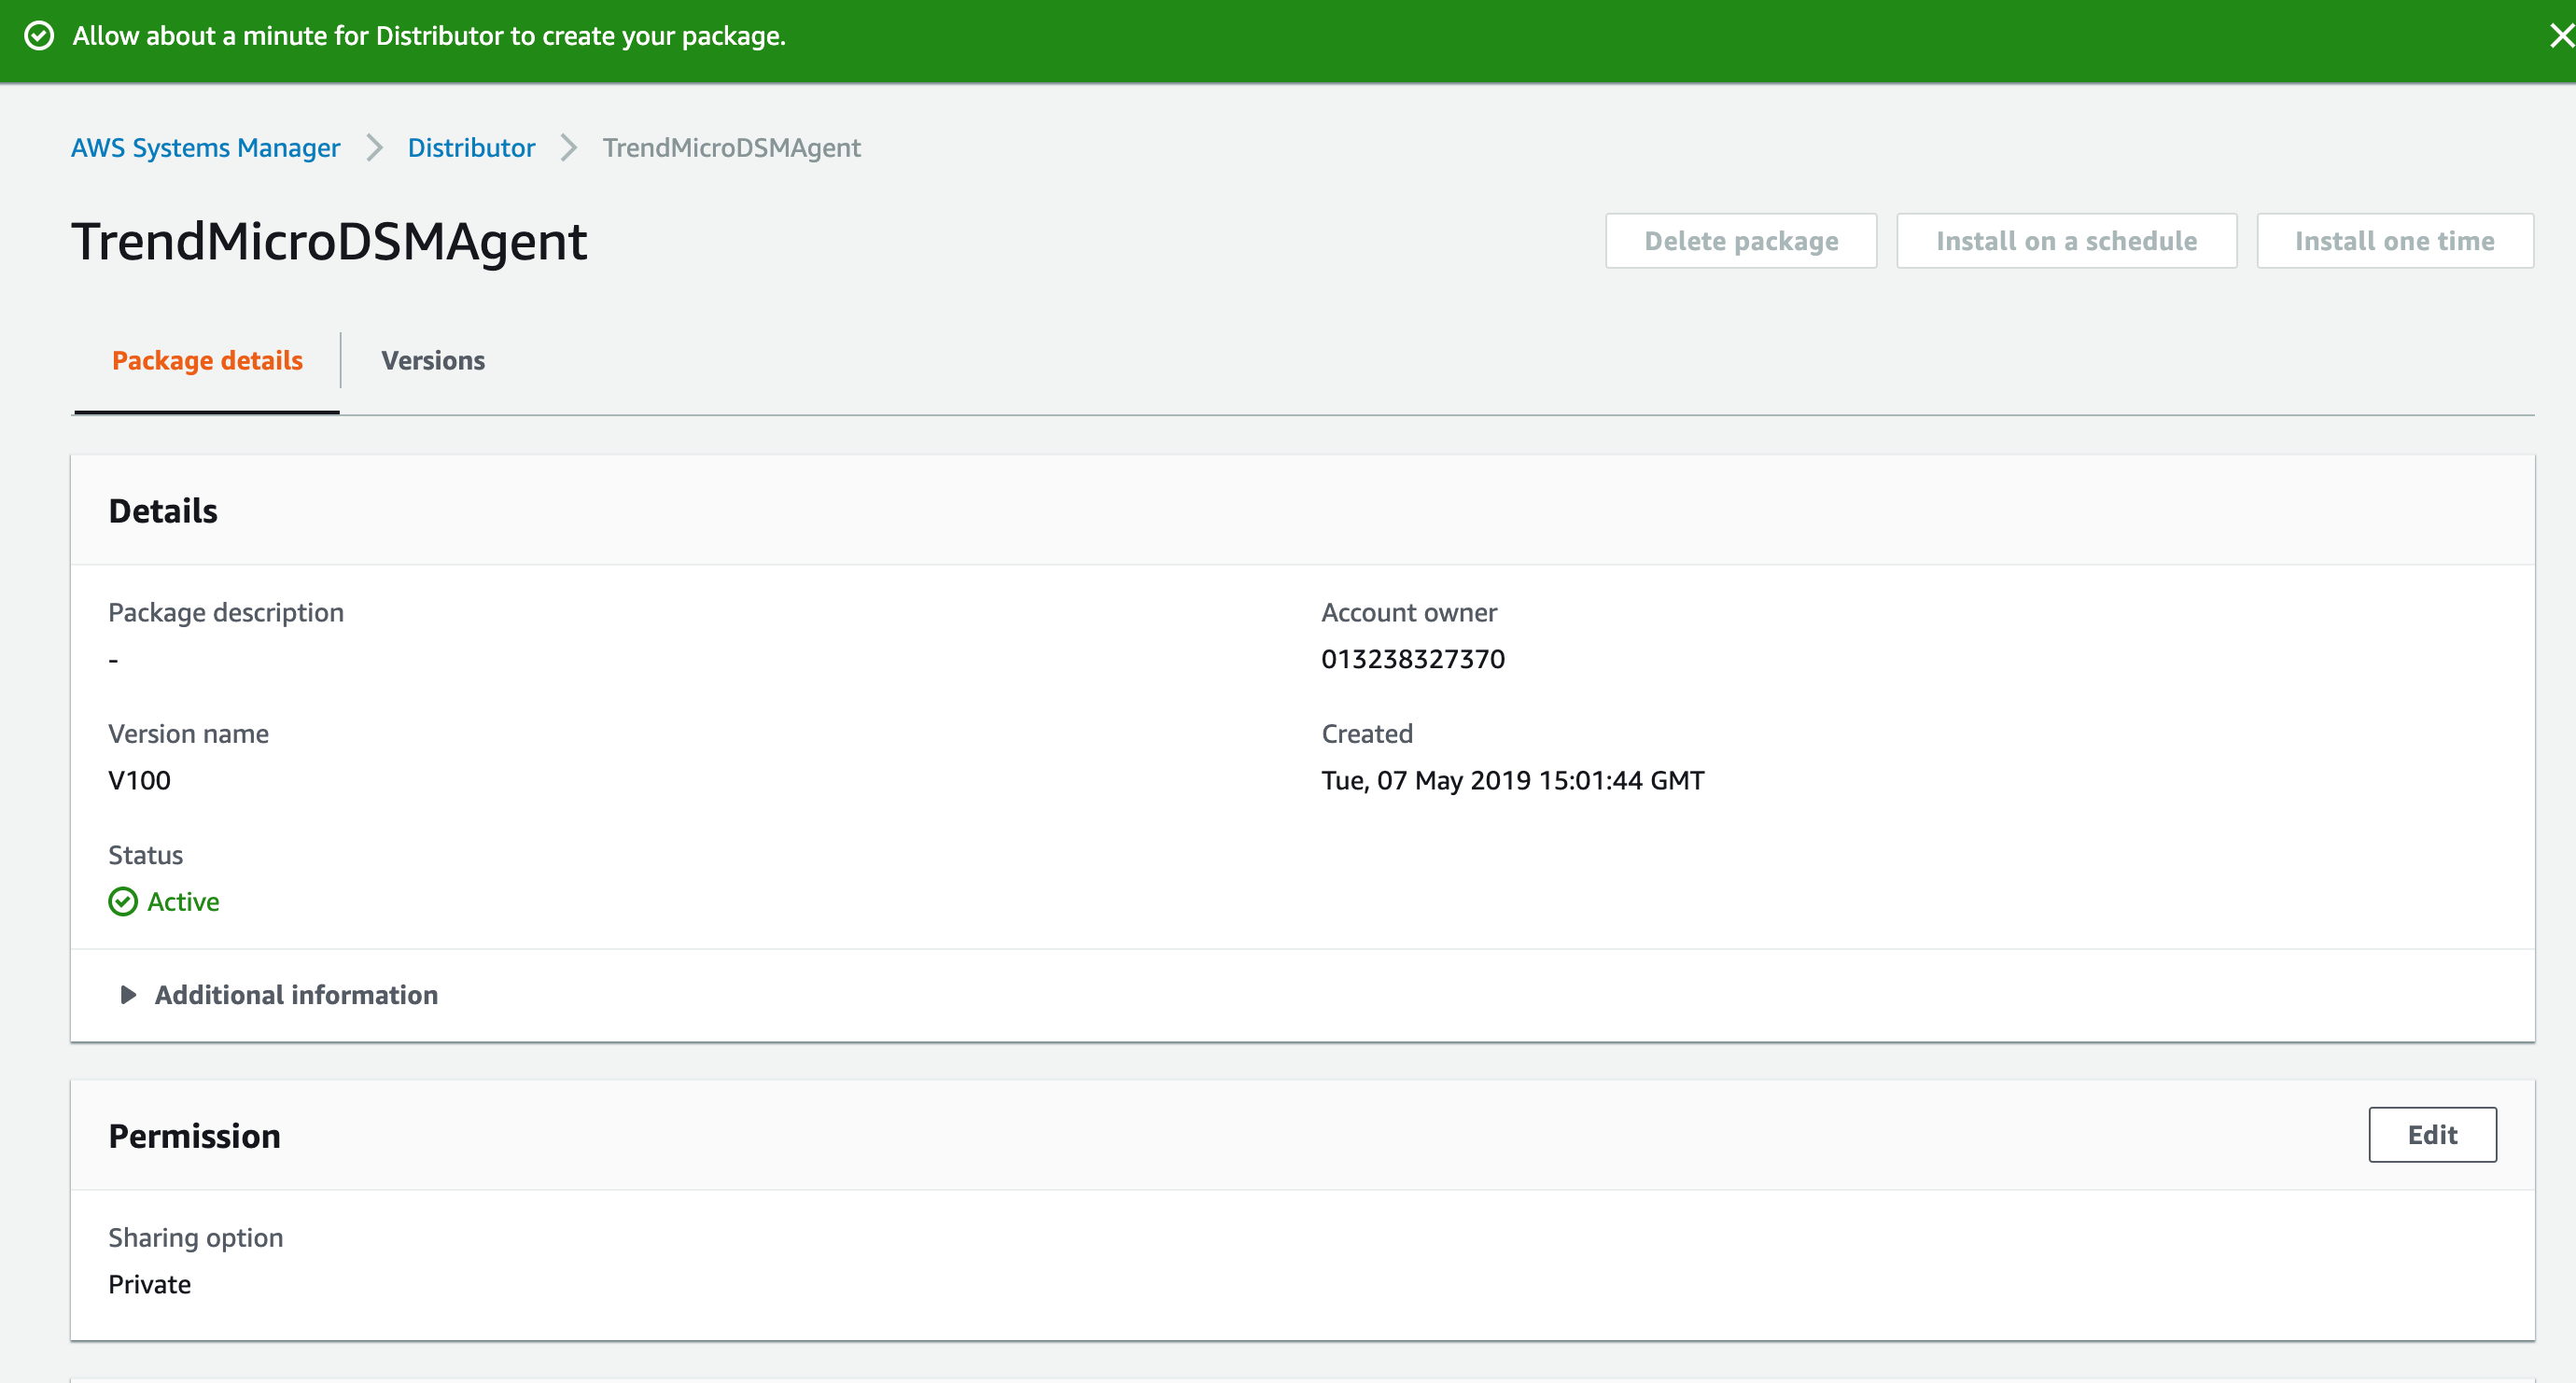Image resolution: width=2576 pixels, height=1383 pixels.
Task: Open AWS Systems Manager breadcrumb link
Action: tap(205, 148)
